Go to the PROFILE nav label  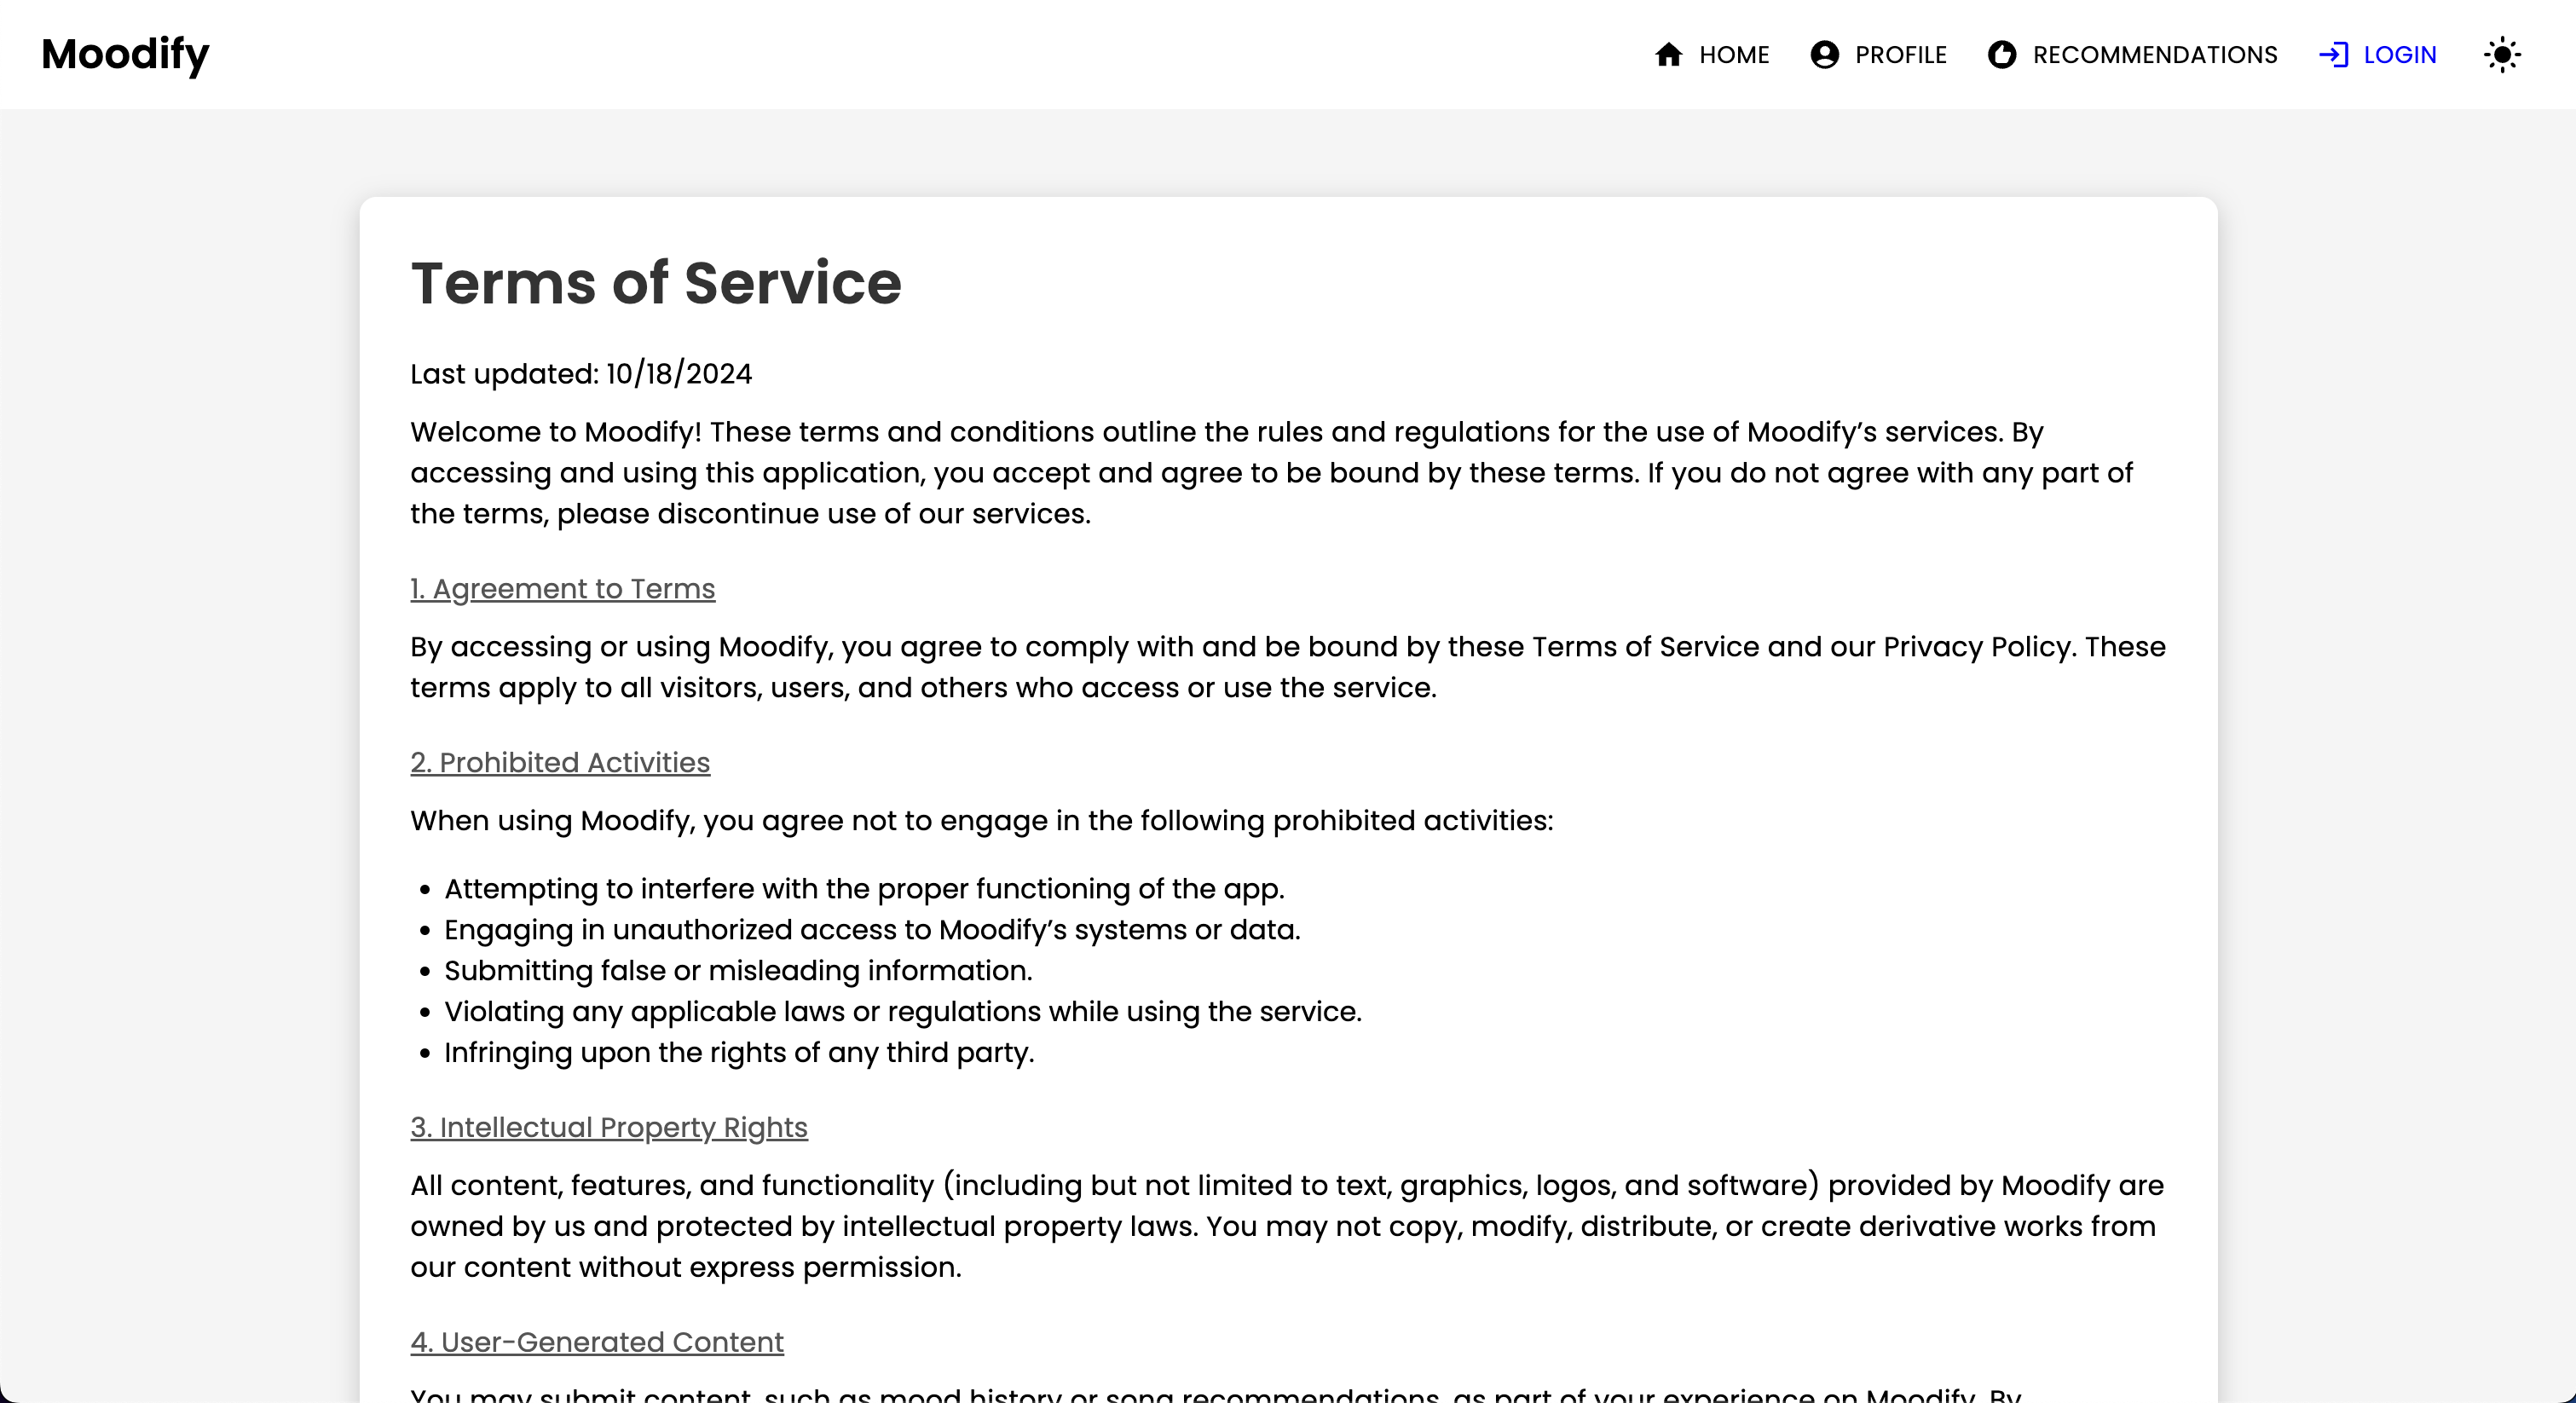pos(1900,55)
